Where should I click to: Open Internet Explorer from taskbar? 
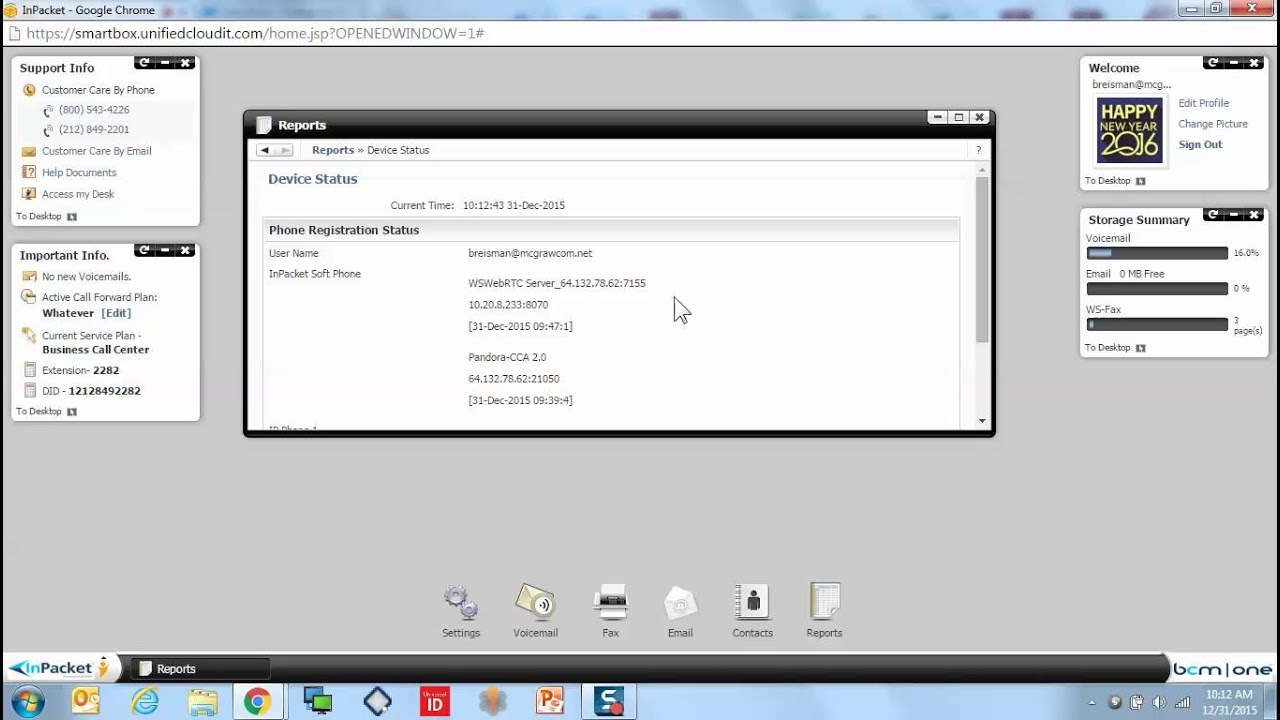(x=145, y=701)
